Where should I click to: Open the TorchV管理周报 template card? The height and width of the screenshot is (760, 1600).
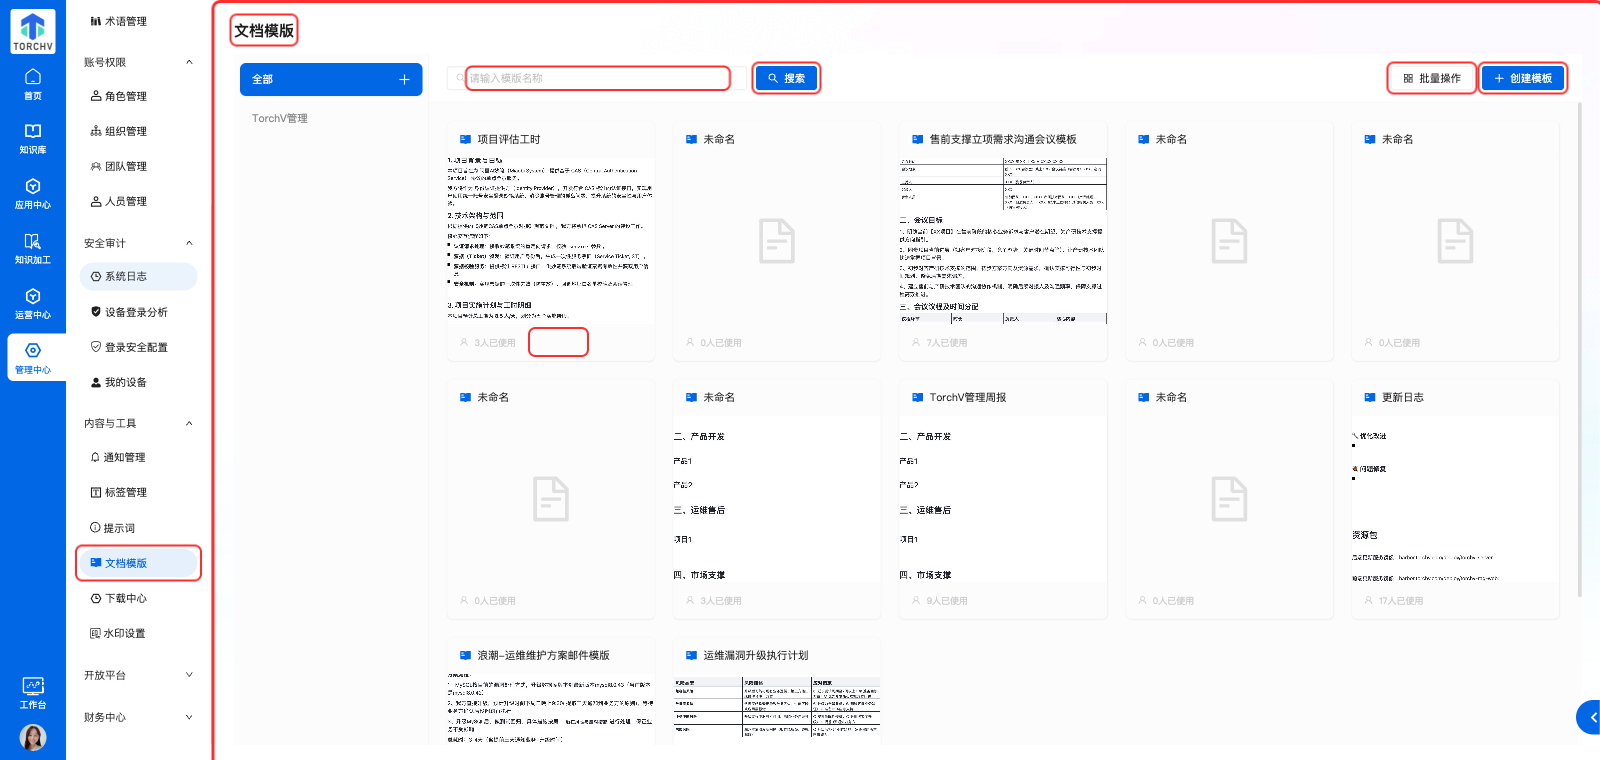(1003, 499)
